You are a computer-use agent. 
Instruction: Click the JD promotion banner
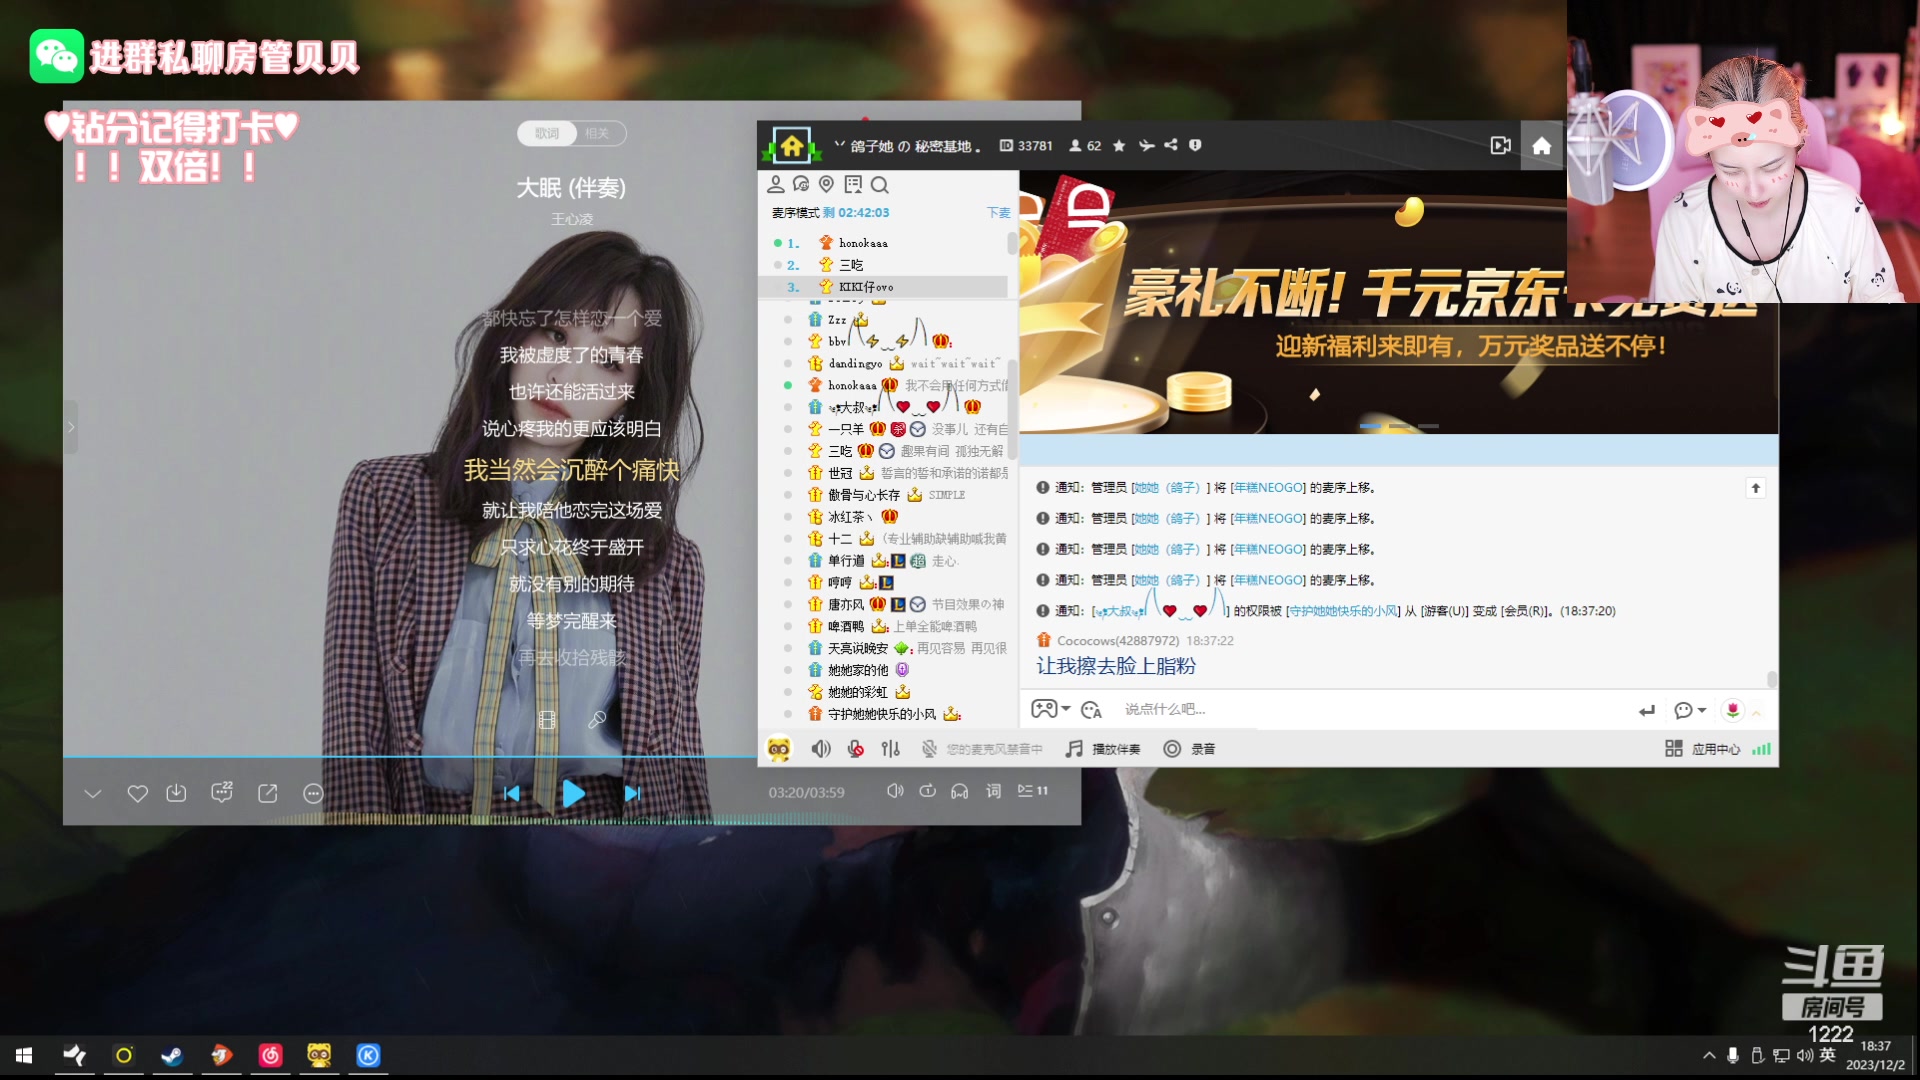[x=1398, y=302]
